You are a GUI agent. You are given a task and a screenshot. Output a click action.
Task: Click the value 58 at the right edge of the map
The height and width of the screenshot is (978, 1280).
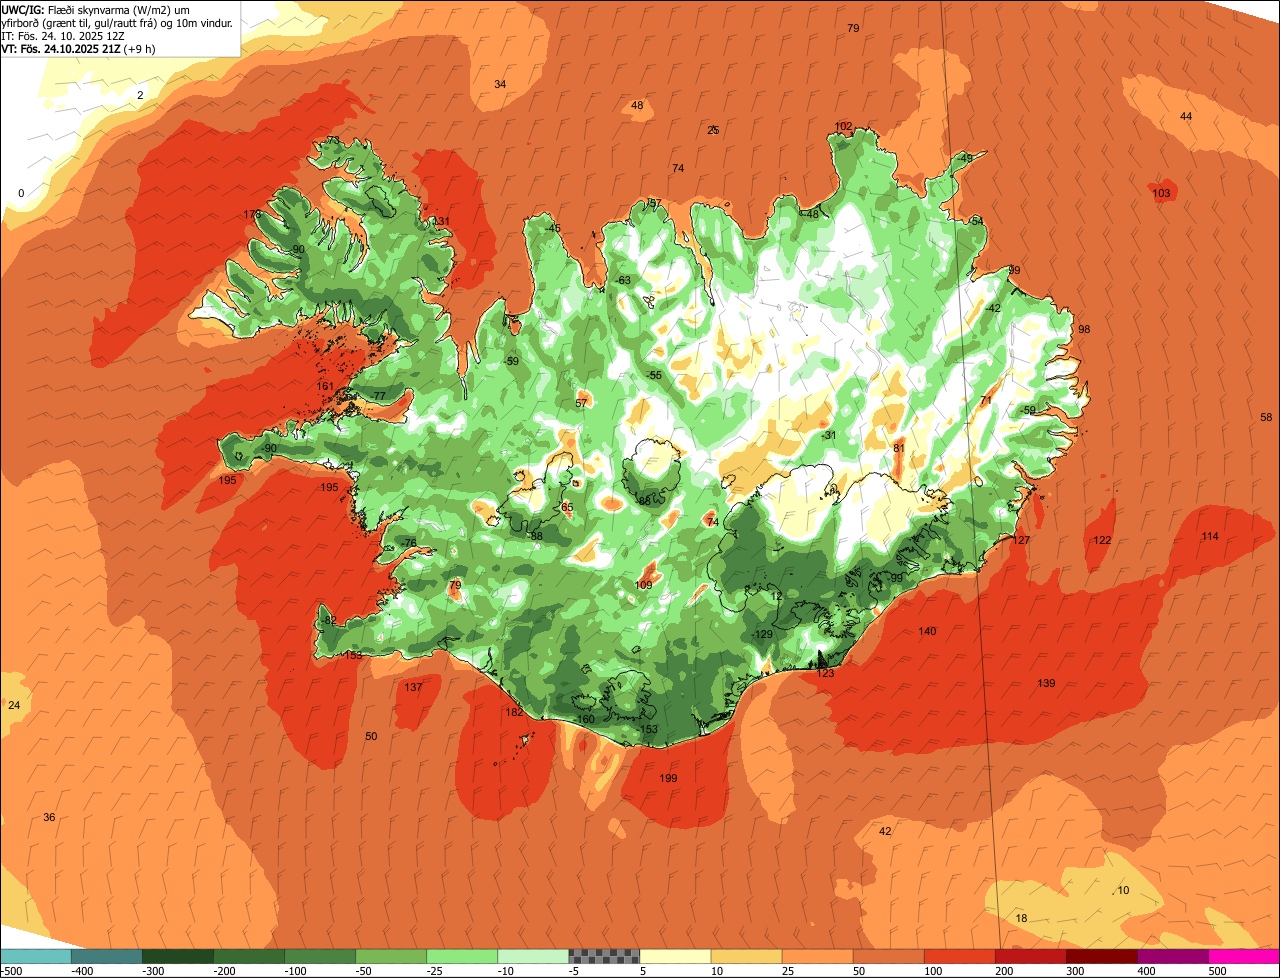(x=1266, y=417)
